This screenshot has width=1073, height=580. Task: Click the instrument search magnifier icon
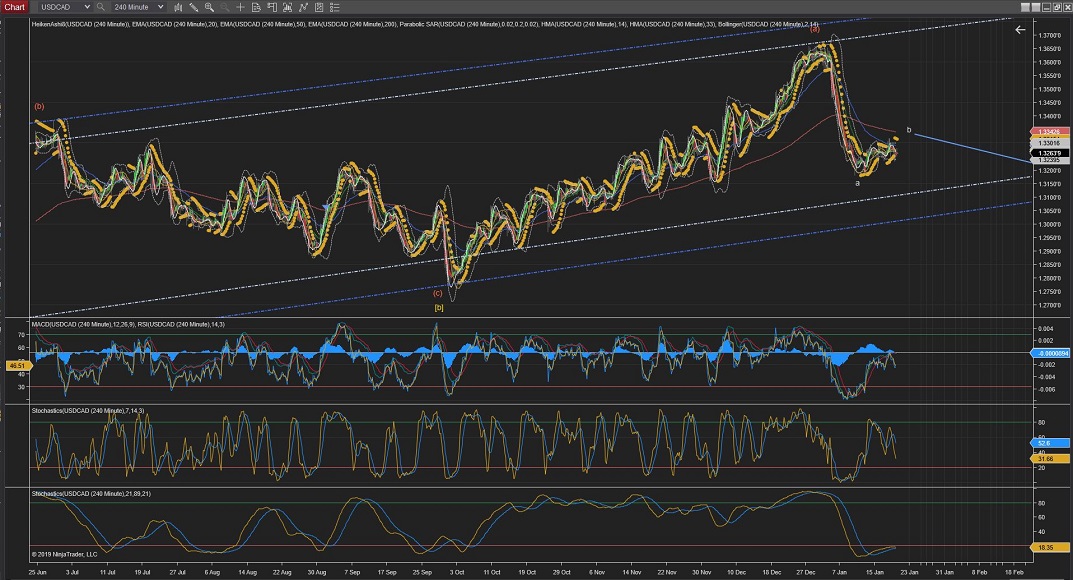coord(101,7)
